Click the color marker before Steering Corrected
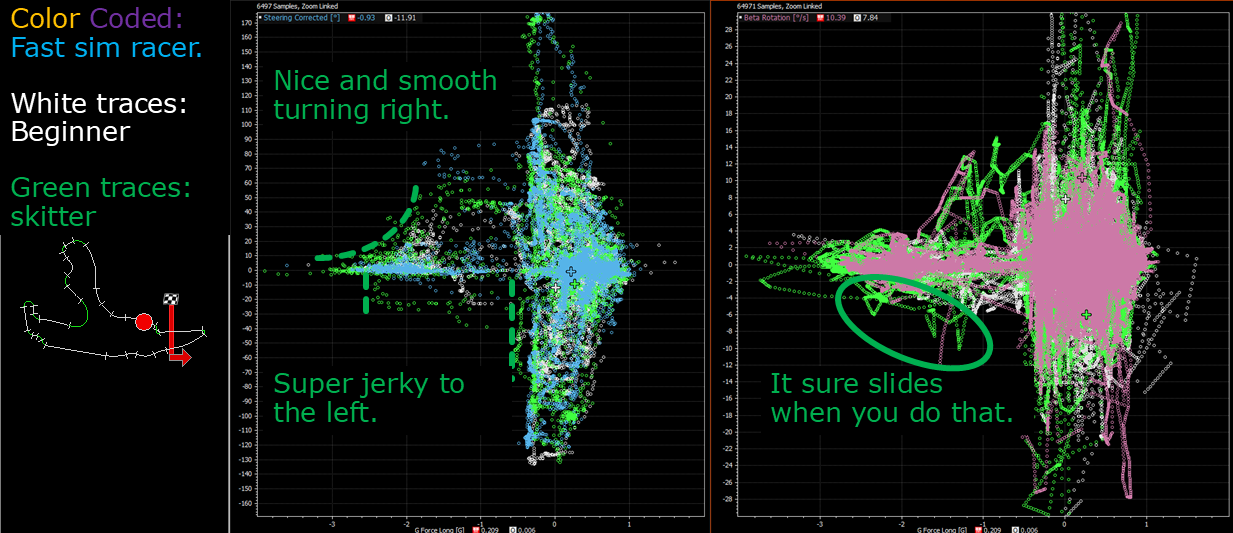This screenshot has width=1233, height=533. [260, 17]
